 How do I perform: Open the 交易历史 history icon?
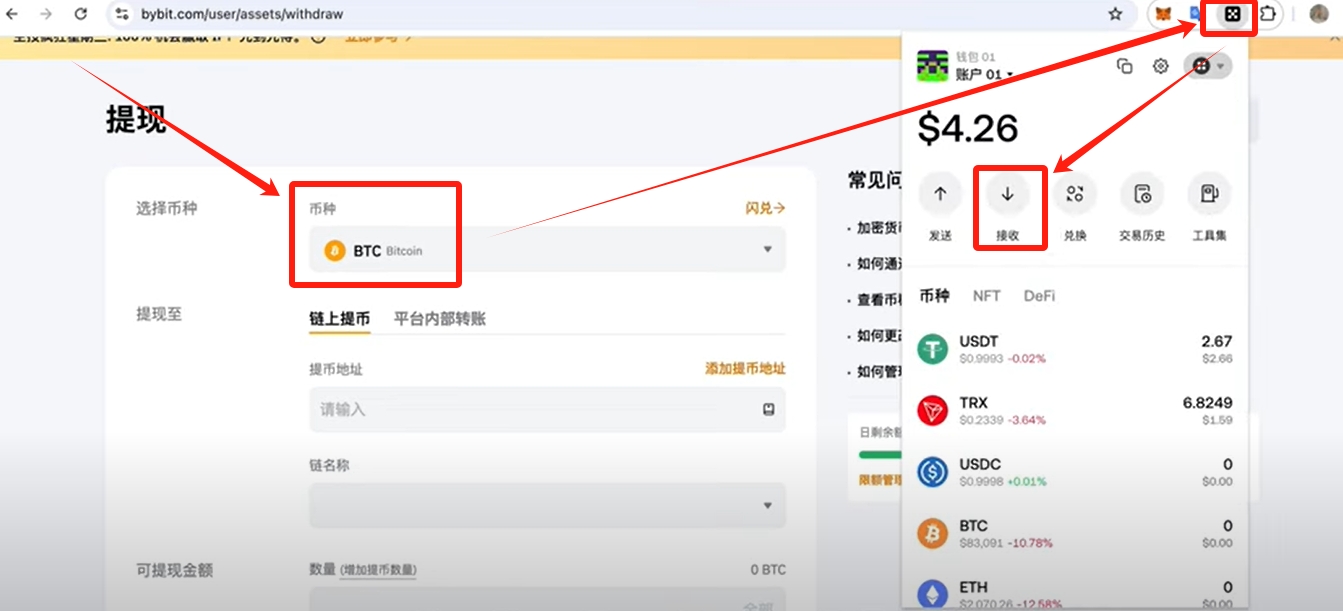tap(1142, 194)
